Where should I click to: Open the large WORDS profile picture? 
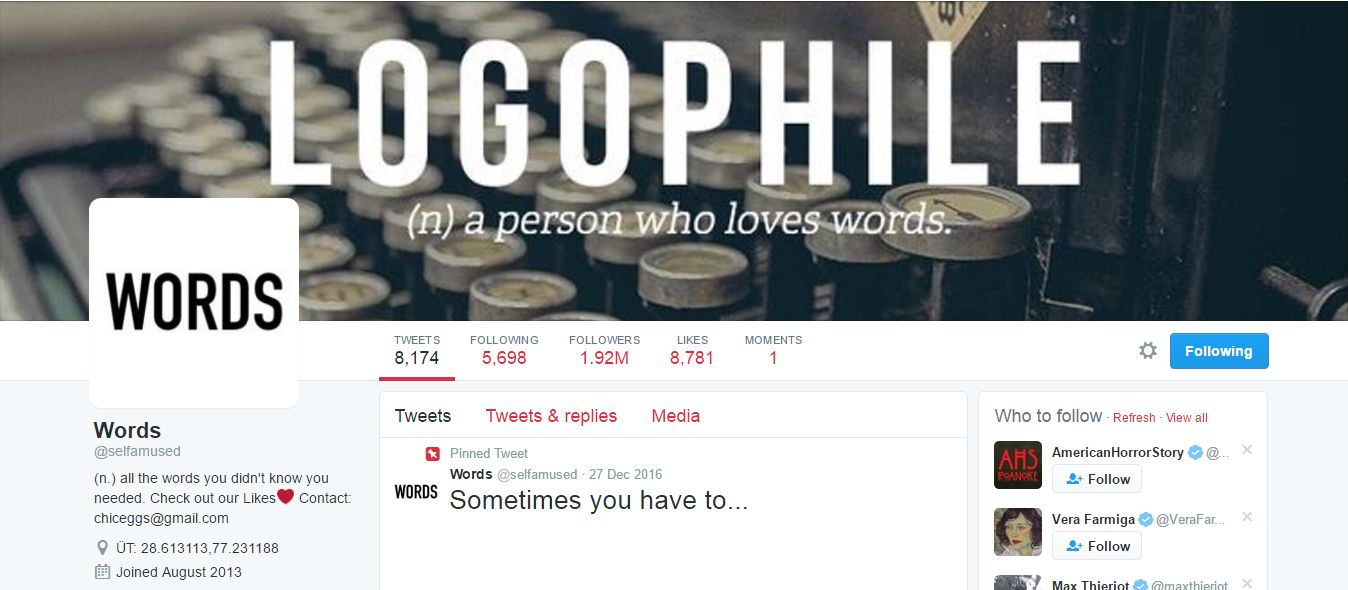tap(194, 302)
